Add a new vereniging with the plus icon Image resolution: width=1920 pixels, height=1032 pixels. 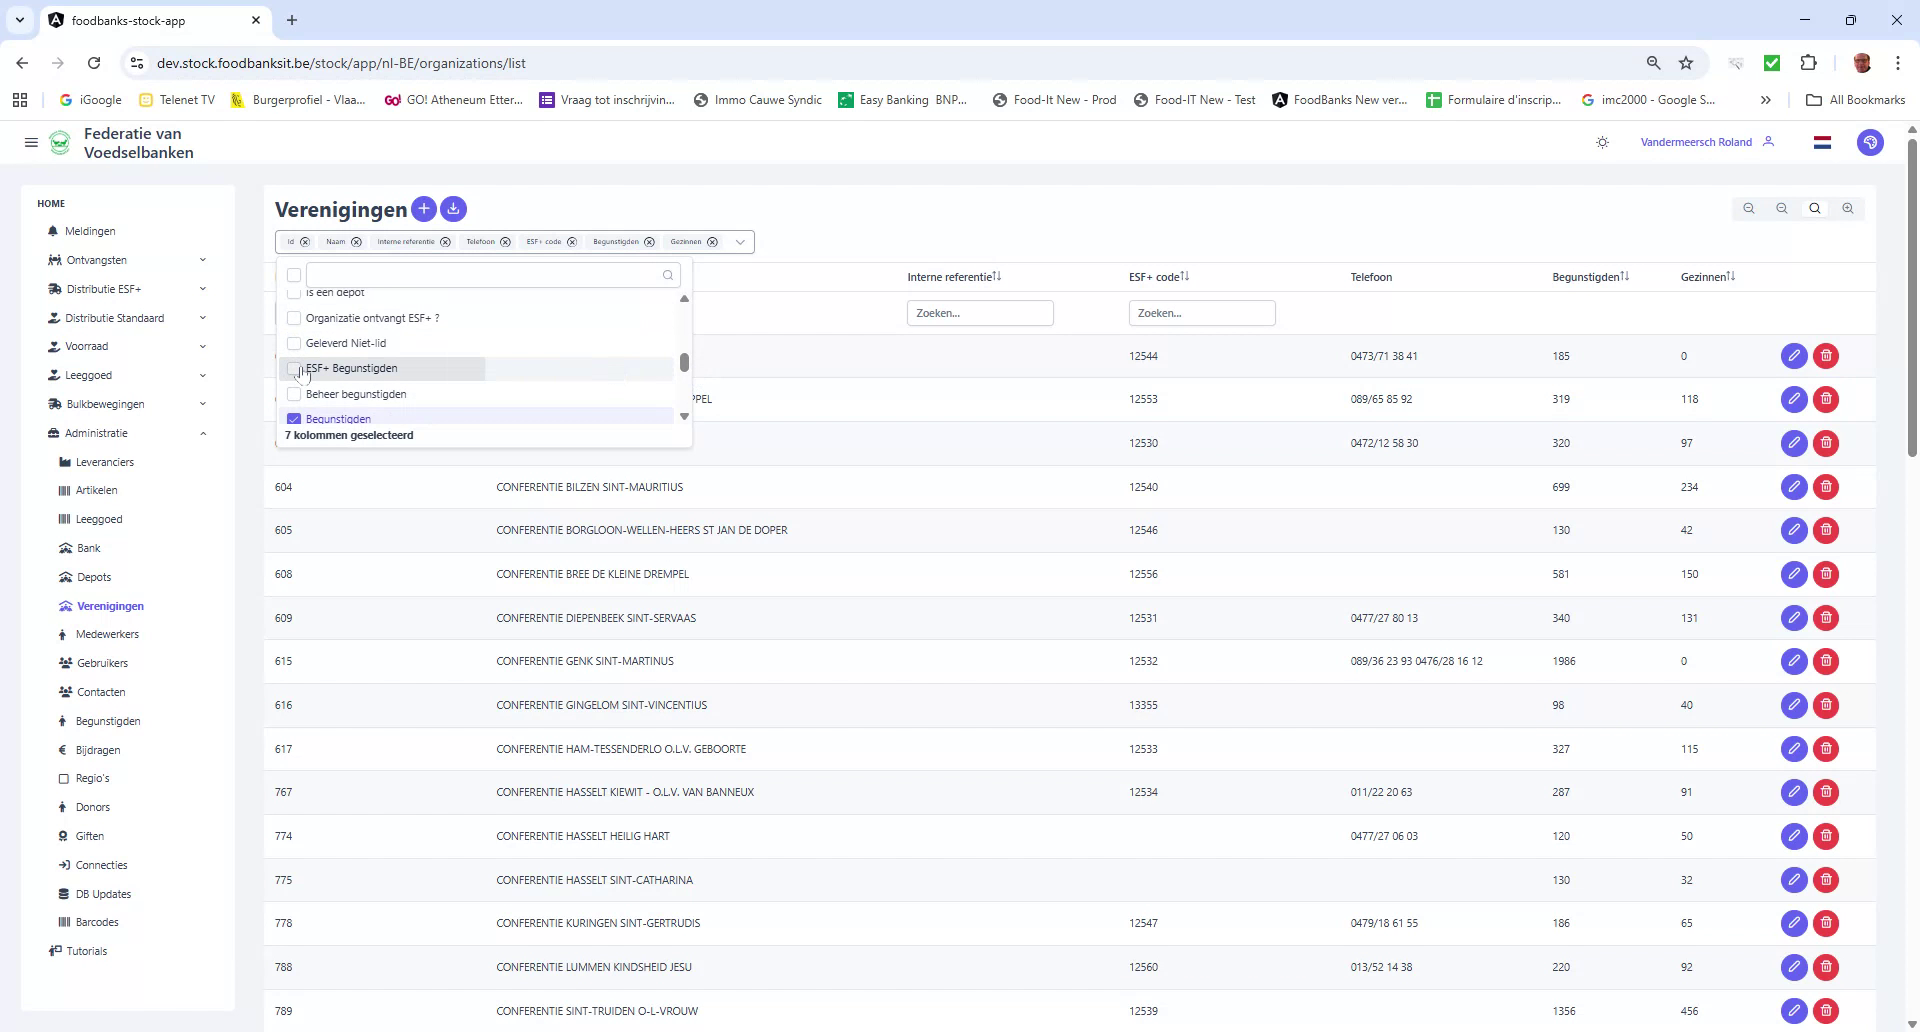point(424,209)
